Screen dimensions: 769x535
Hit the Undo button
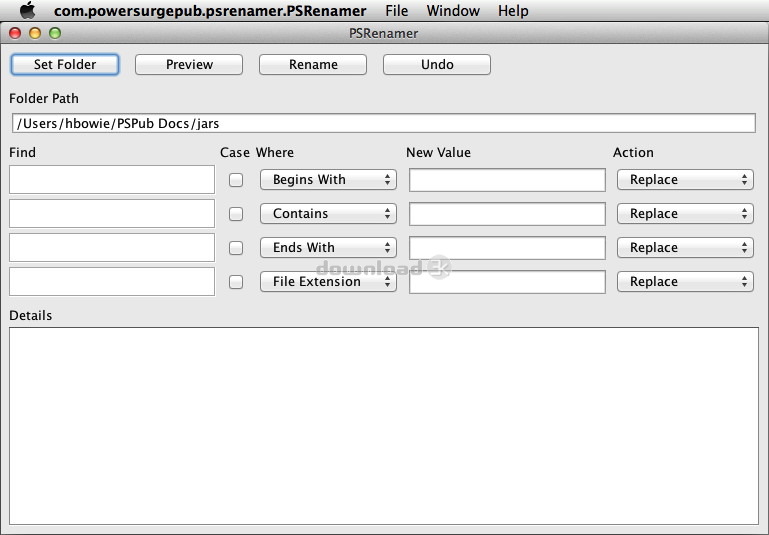[x=437, y=64]
